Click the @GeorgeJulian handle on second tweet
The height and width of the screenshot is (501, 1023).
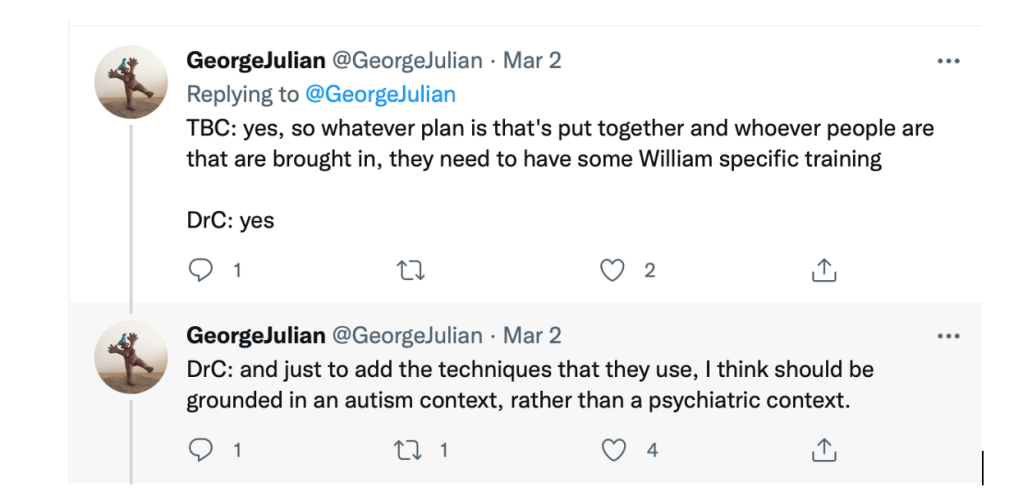pos(407,335)
